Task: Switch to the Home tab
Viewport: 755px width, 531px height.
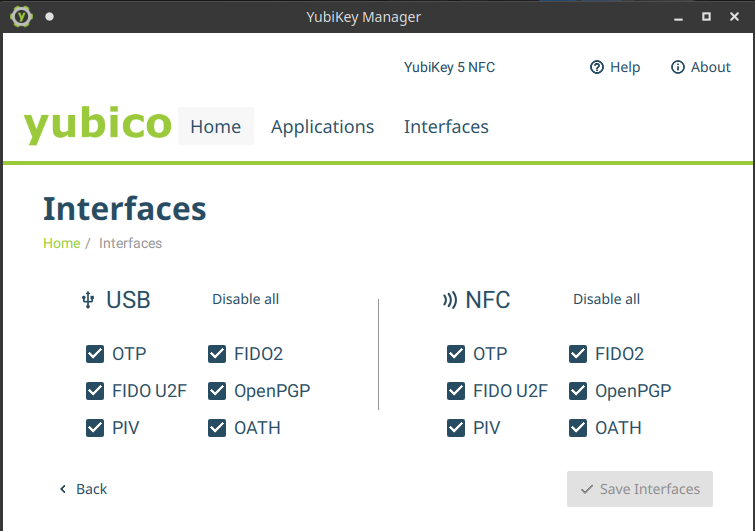Action: click(216, 127)
